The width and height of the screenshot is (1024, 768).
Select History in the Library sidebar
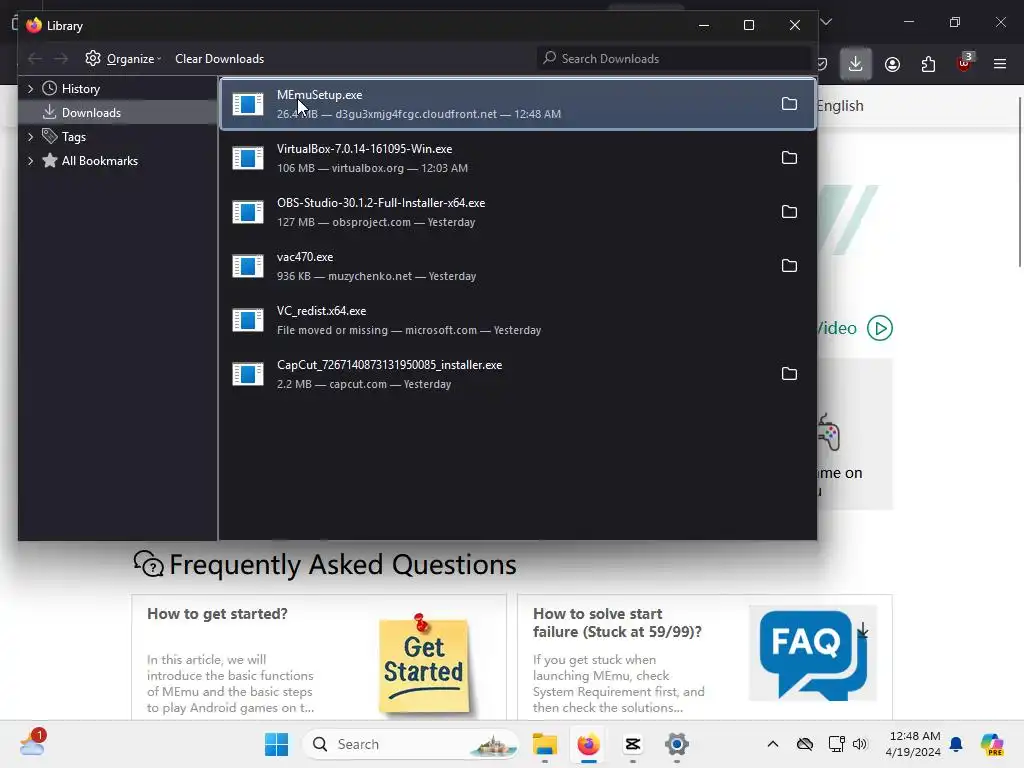(x=81, y=88)
